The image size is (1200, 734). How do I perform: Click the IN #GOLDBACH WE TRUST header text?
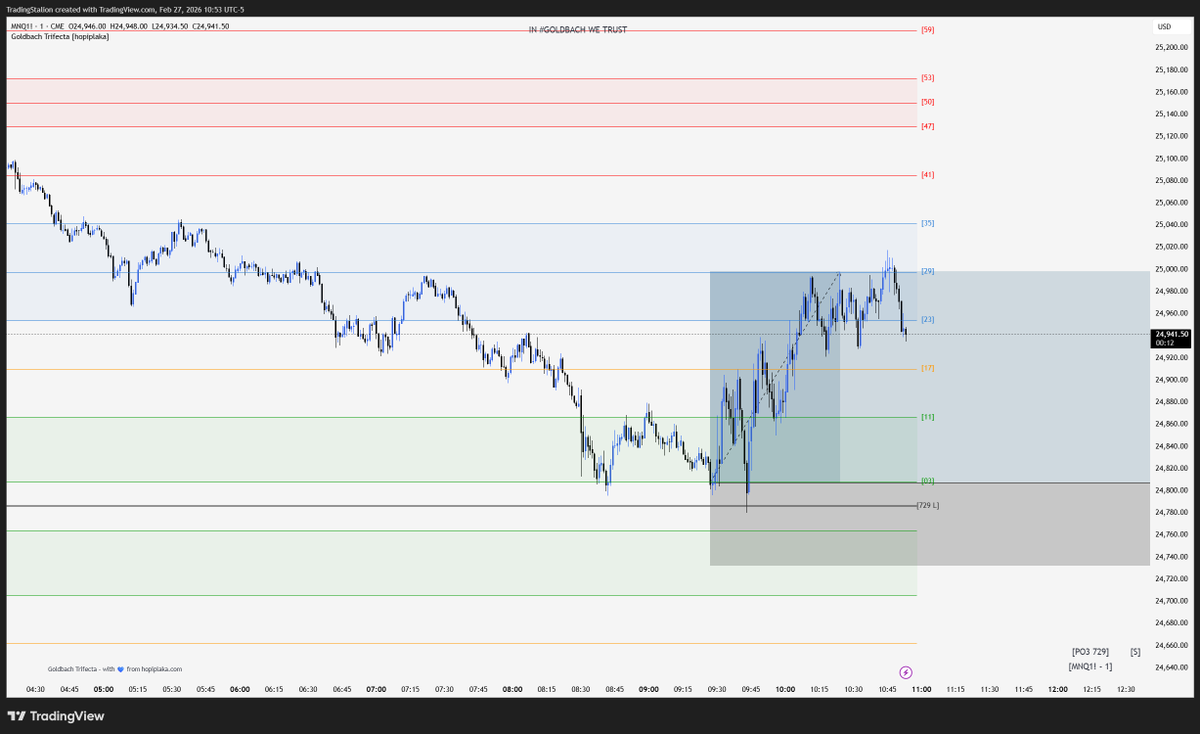pyautogui.click(x=578, y=30)
